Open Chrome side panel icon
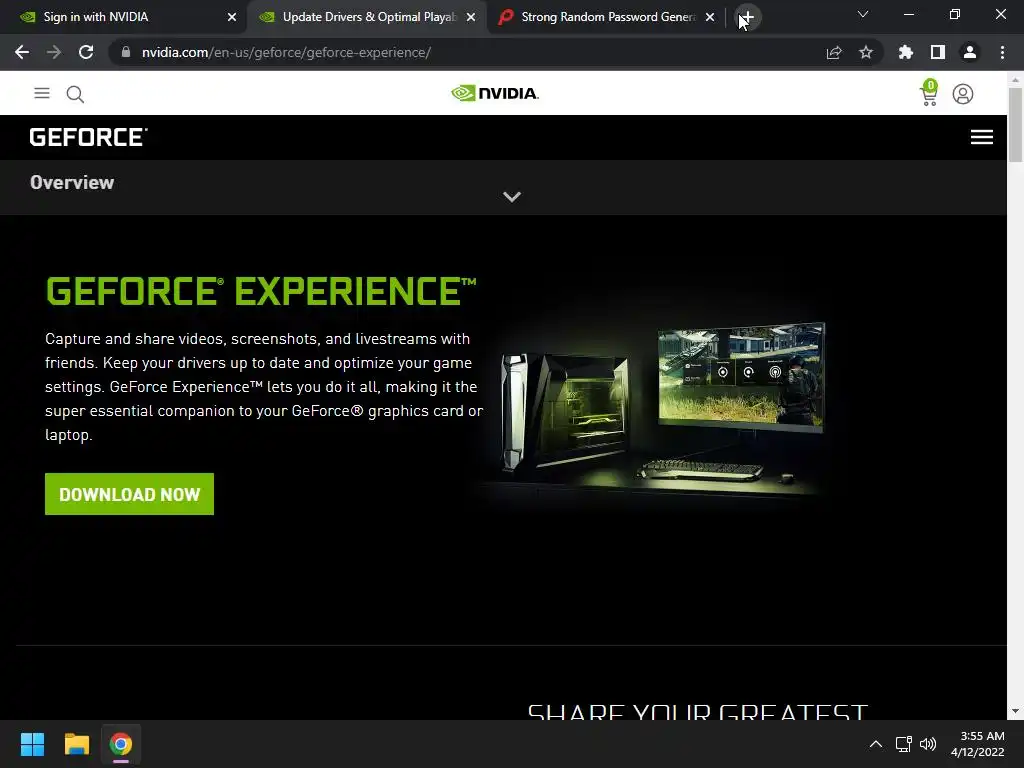This screenshot has width=1024, height=768. pos(938,52)
